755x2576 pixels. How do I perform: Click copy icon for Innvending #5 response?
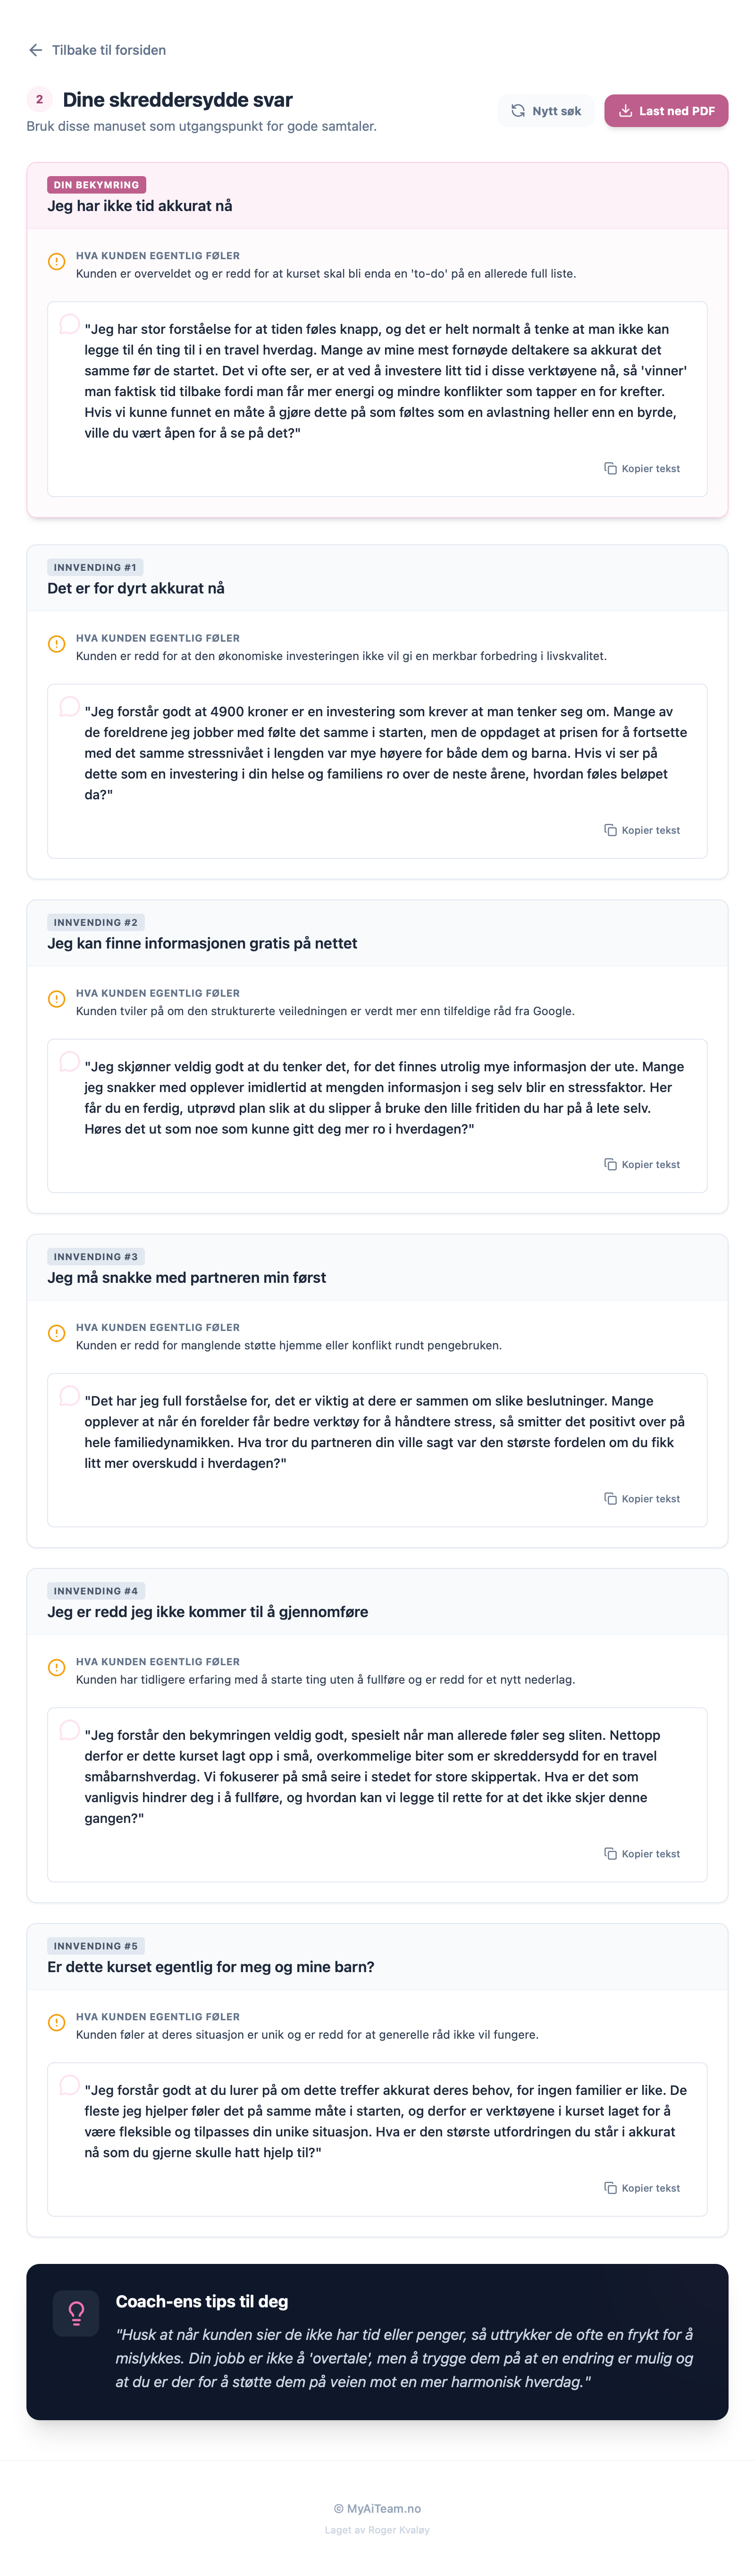610,2188
